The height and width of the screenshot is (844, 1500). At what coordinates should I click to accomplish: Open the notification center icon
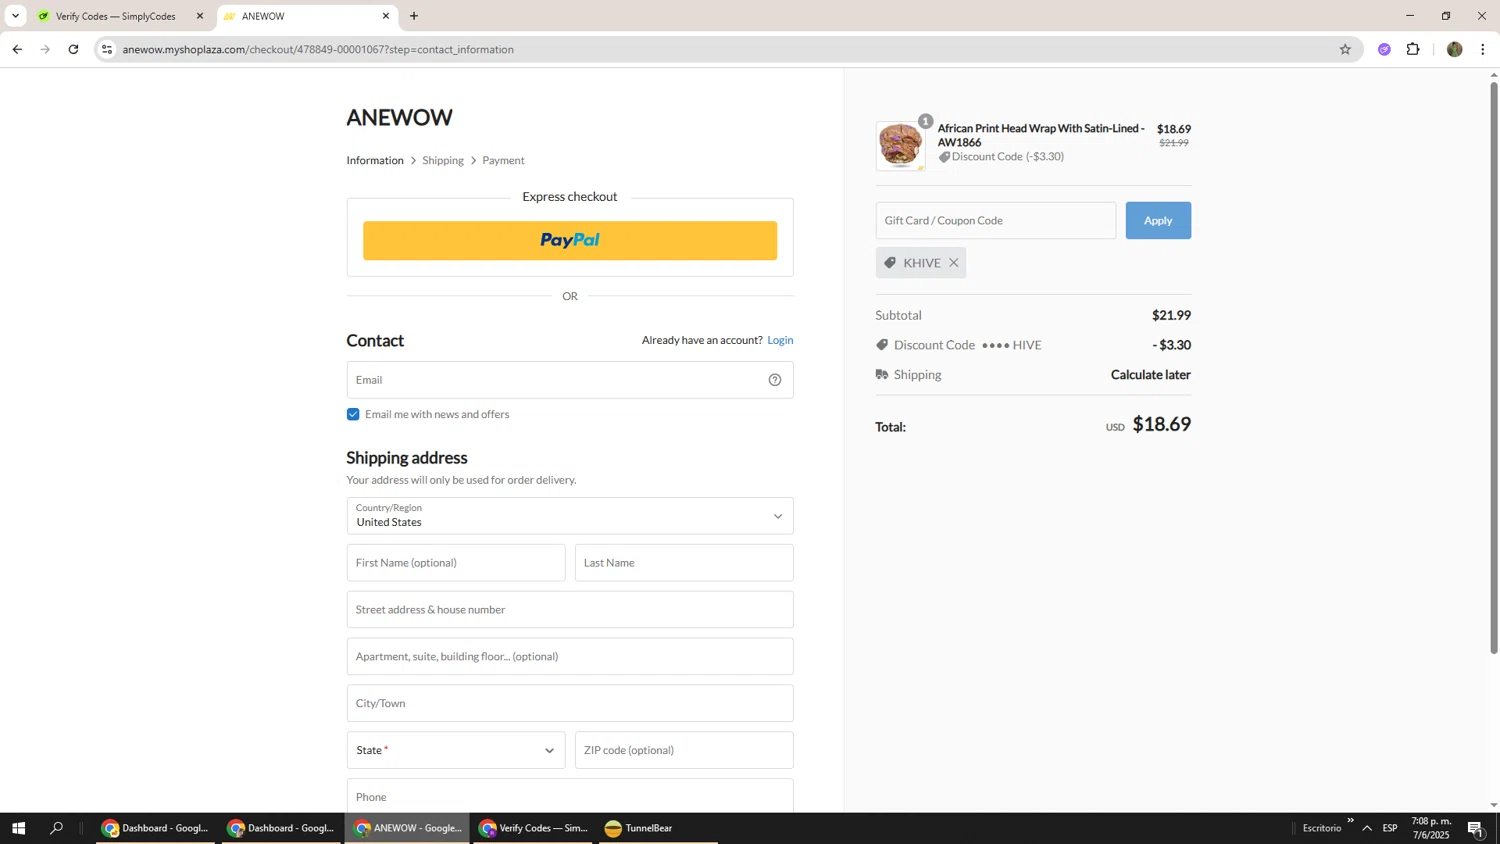tap(1476, 828)
